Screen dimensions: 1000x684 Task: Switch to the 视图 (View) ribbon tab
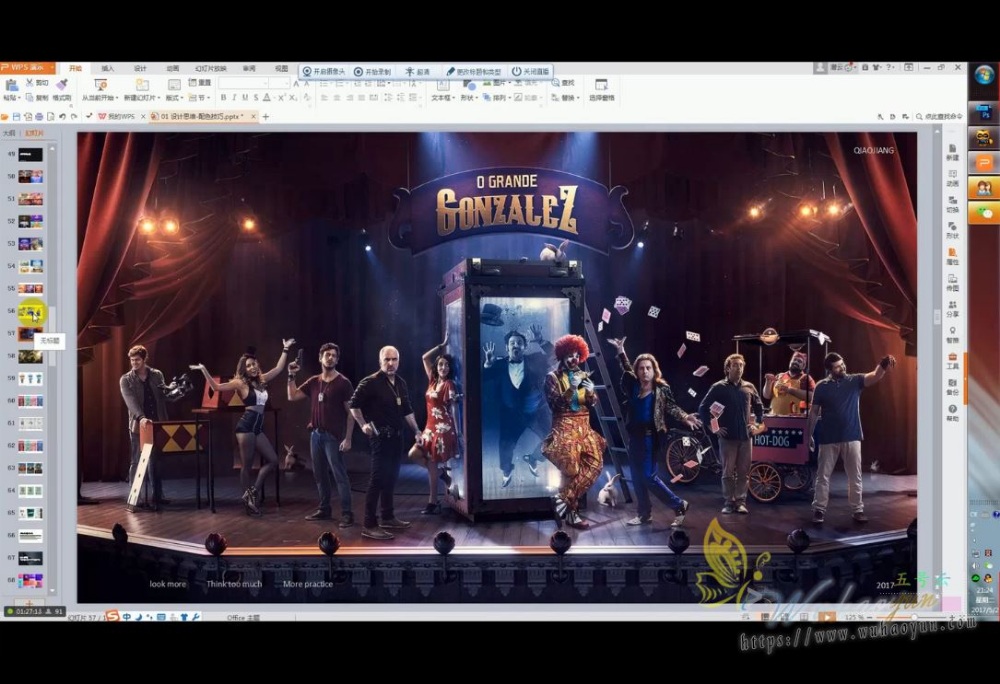click(281, 68)
